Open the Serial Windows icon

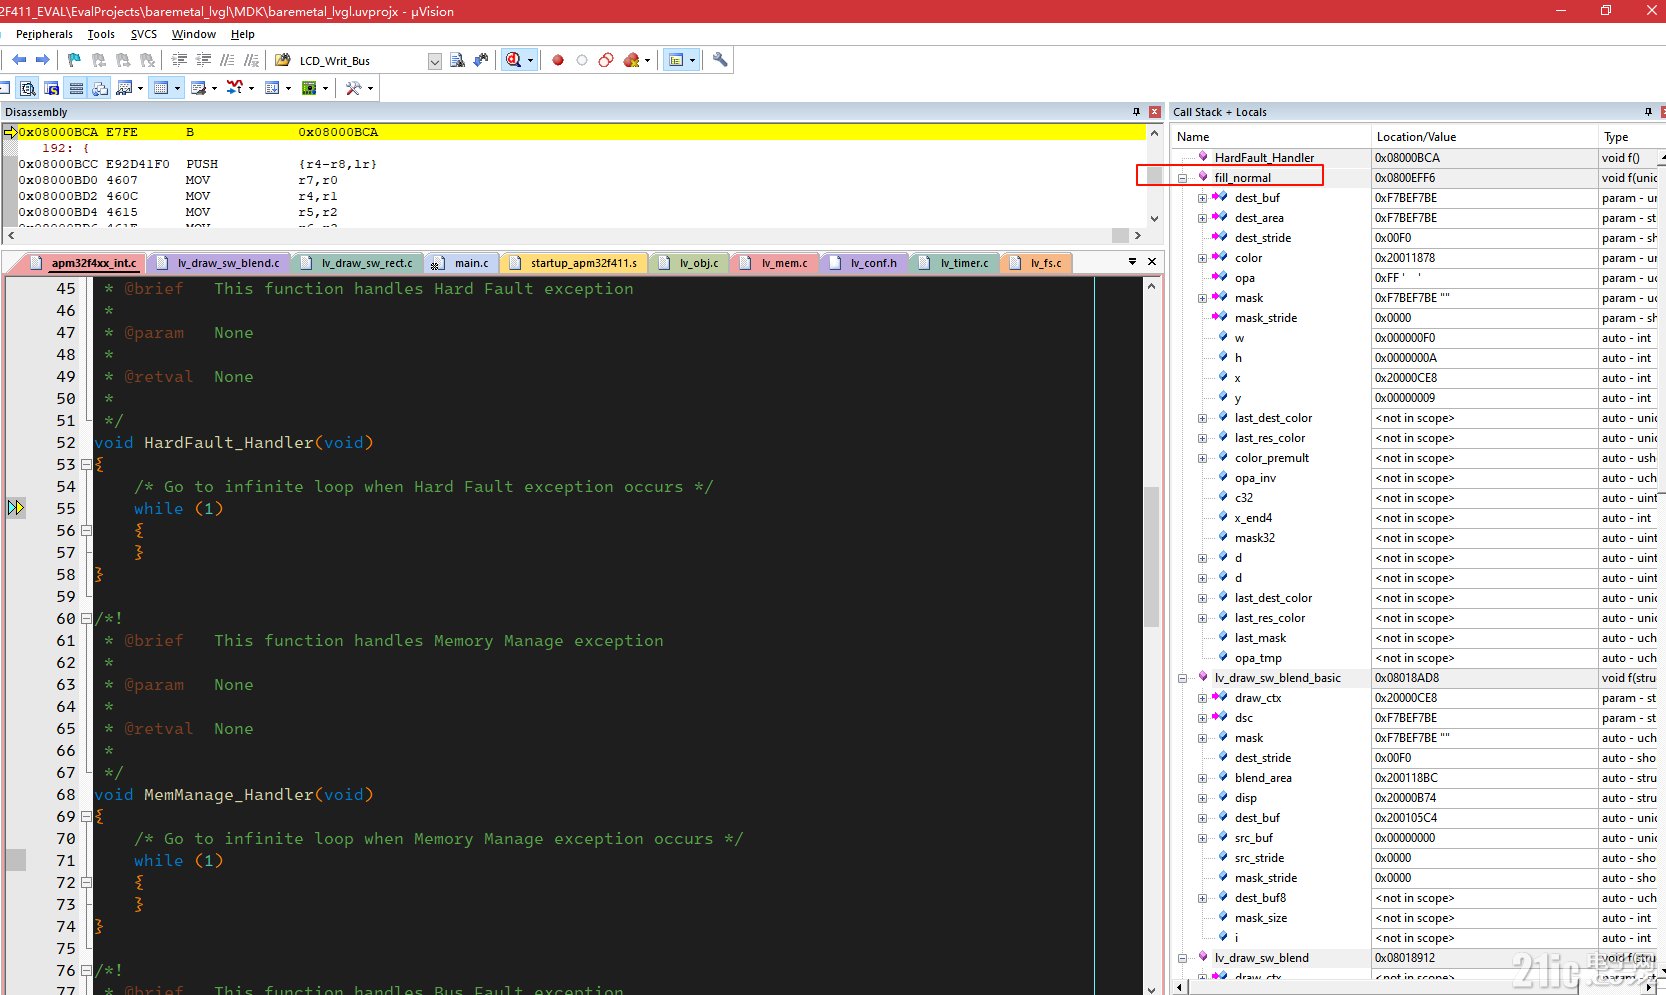(x=198, y=88)
